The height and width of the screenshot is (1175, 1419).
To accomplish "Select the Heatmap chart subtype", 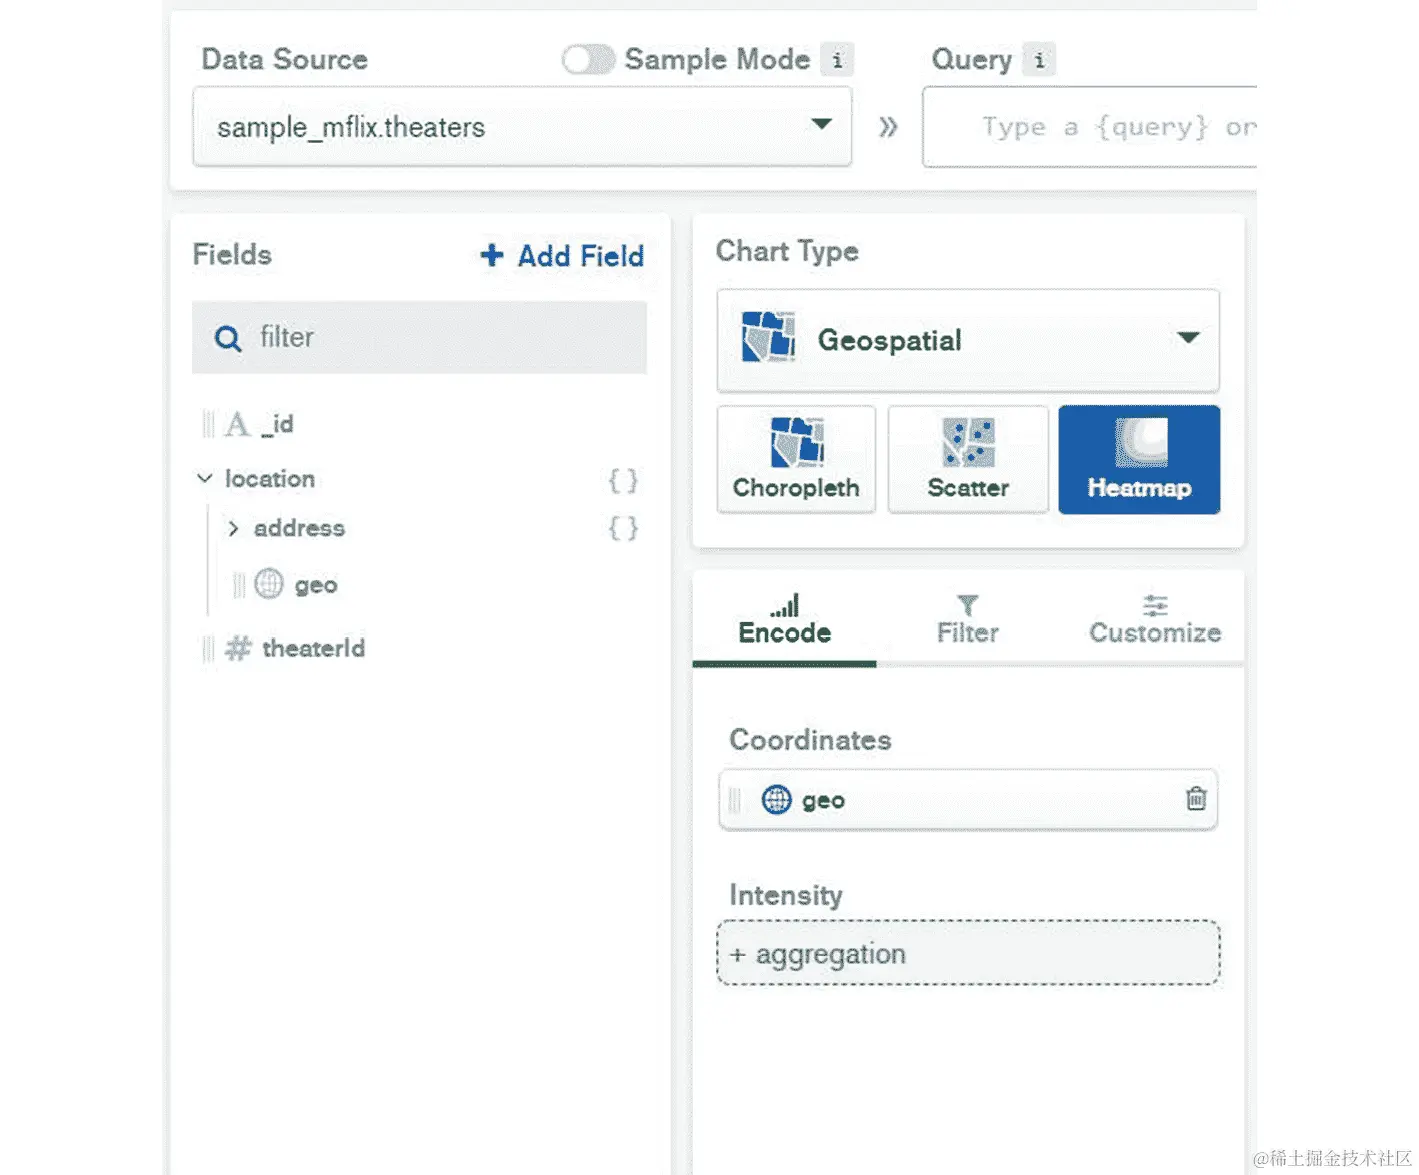I will (1139, 459).
